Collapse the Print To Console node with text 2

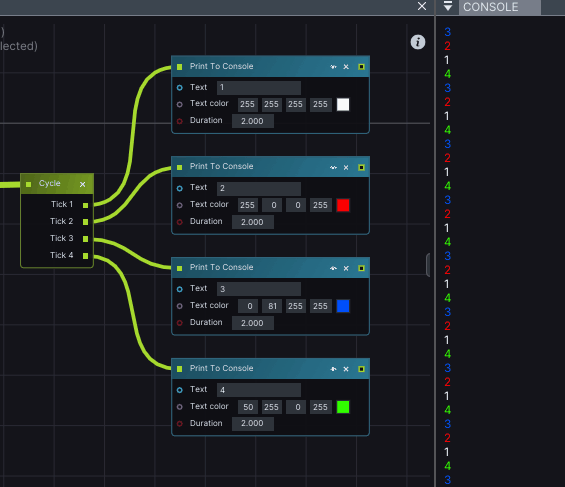click(x=333, y=167)
